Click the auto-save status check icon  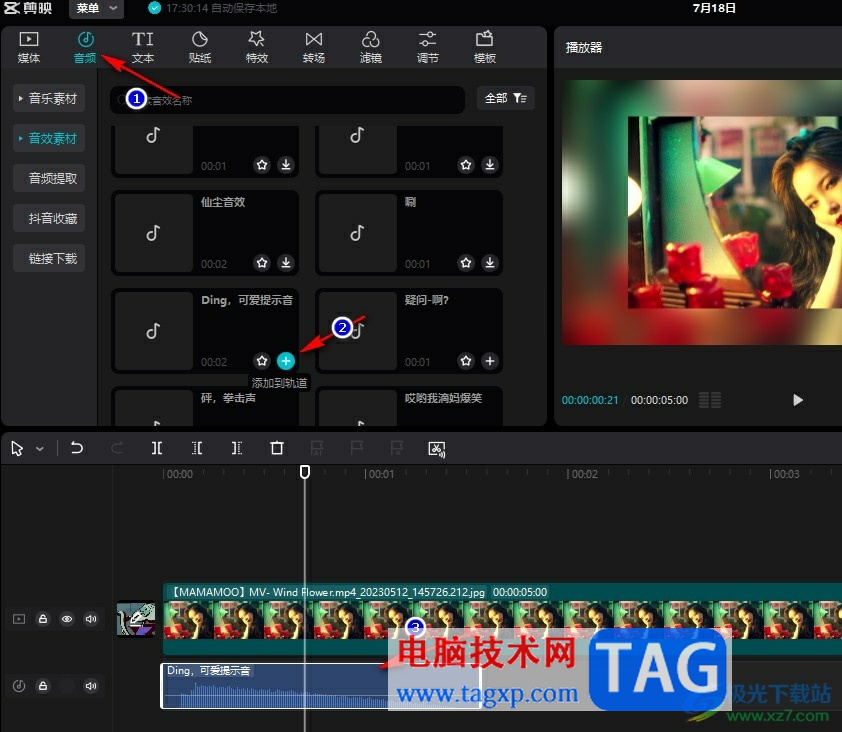pyautogui.click(x=154, y=8)
